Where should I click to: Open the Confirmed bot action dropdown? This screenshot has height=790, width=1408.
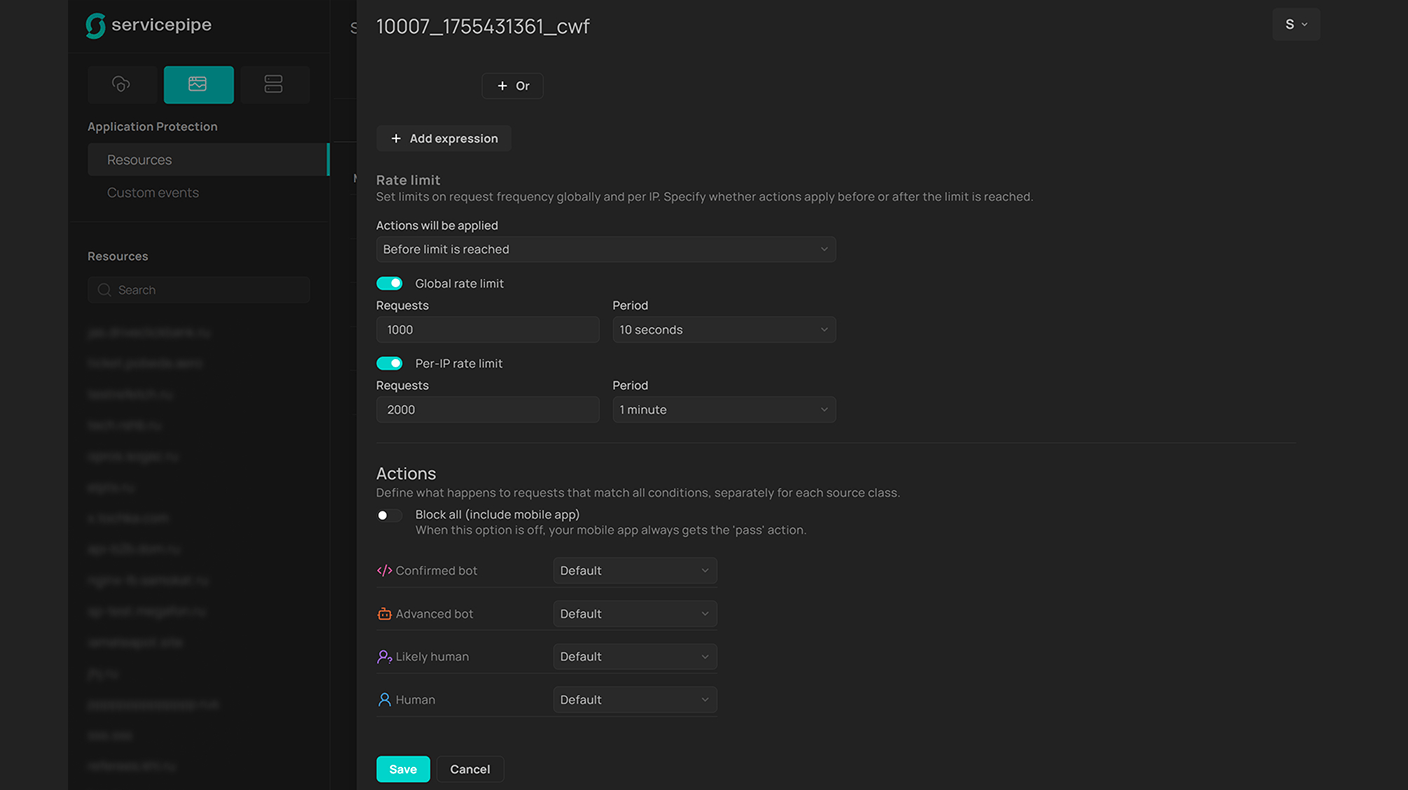coord(634,571)
